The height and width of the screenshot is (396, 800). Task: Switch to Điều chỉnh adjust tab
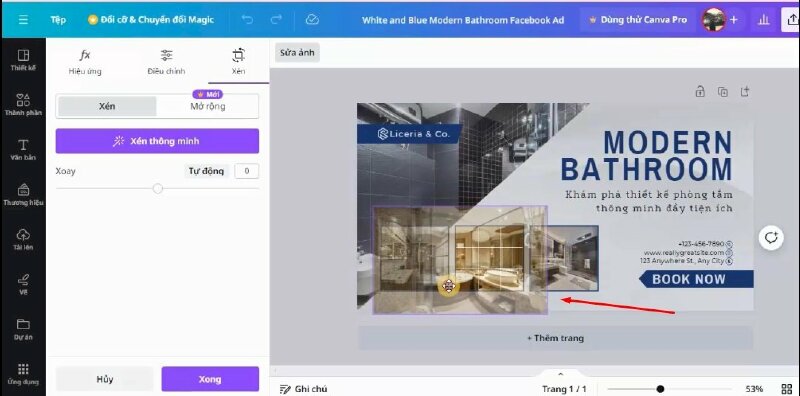[x=166, y=62]
